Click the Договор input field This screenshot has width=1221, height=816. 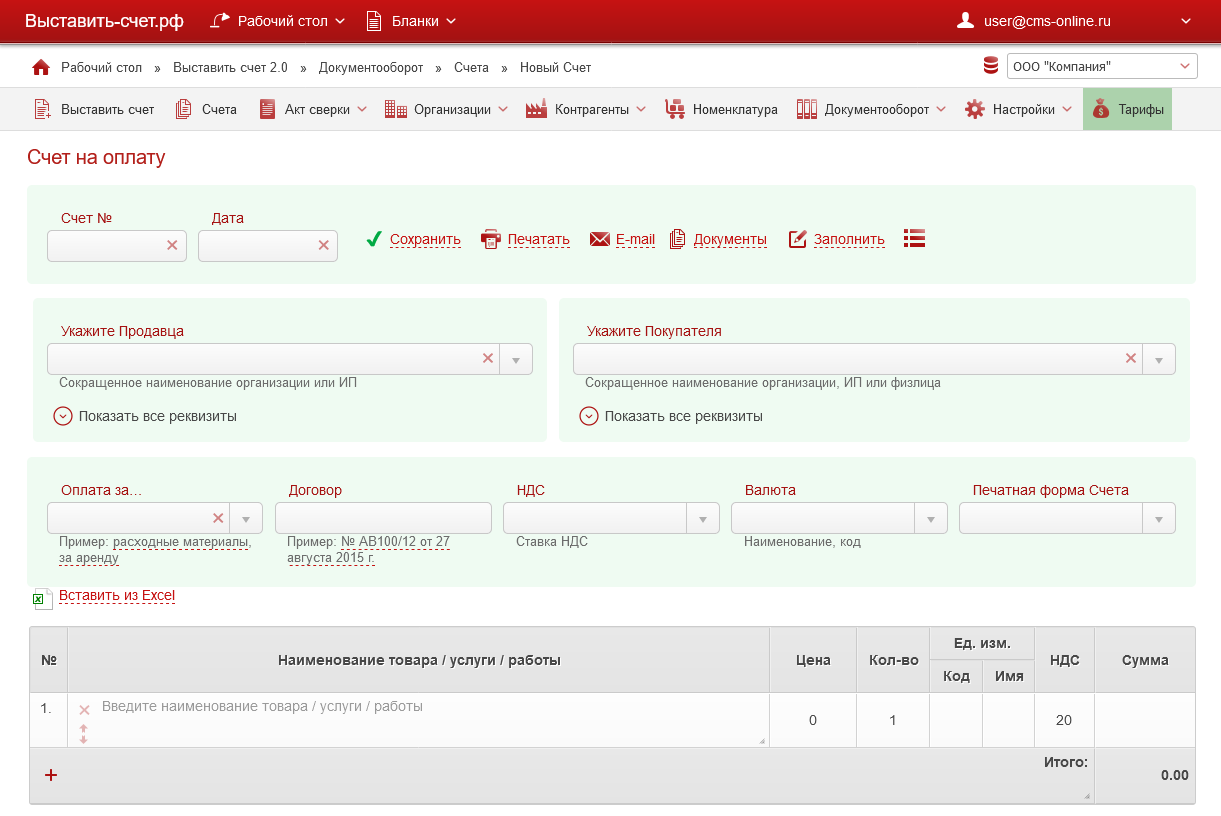point(383,518)
